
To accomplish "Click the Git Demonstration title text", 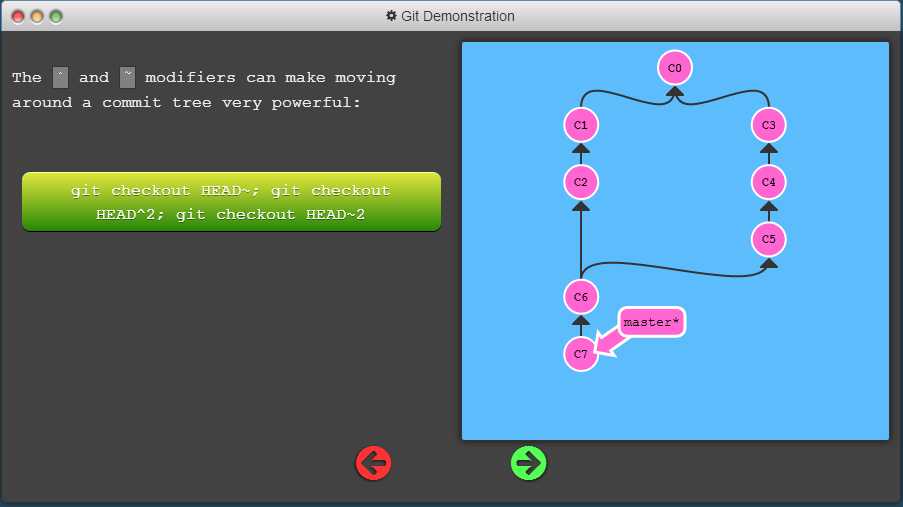I will pos(458,16).
